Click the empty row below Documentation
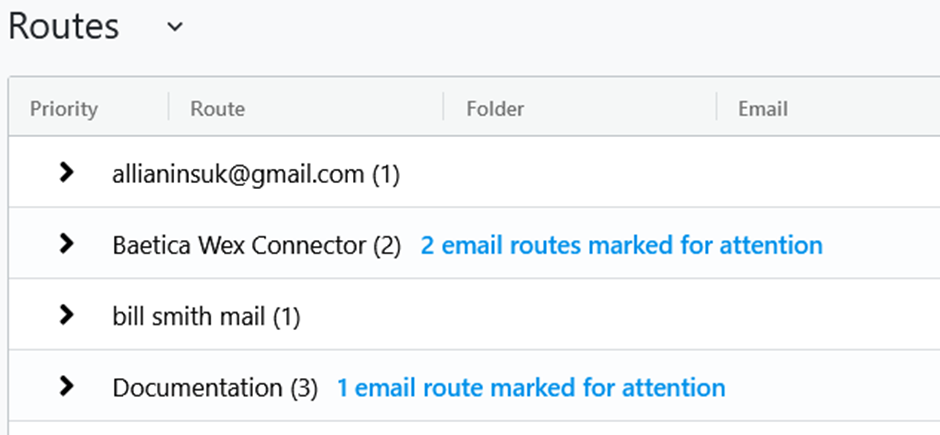The height and width of the screenshot is (435, 940). tap(470, 429)
